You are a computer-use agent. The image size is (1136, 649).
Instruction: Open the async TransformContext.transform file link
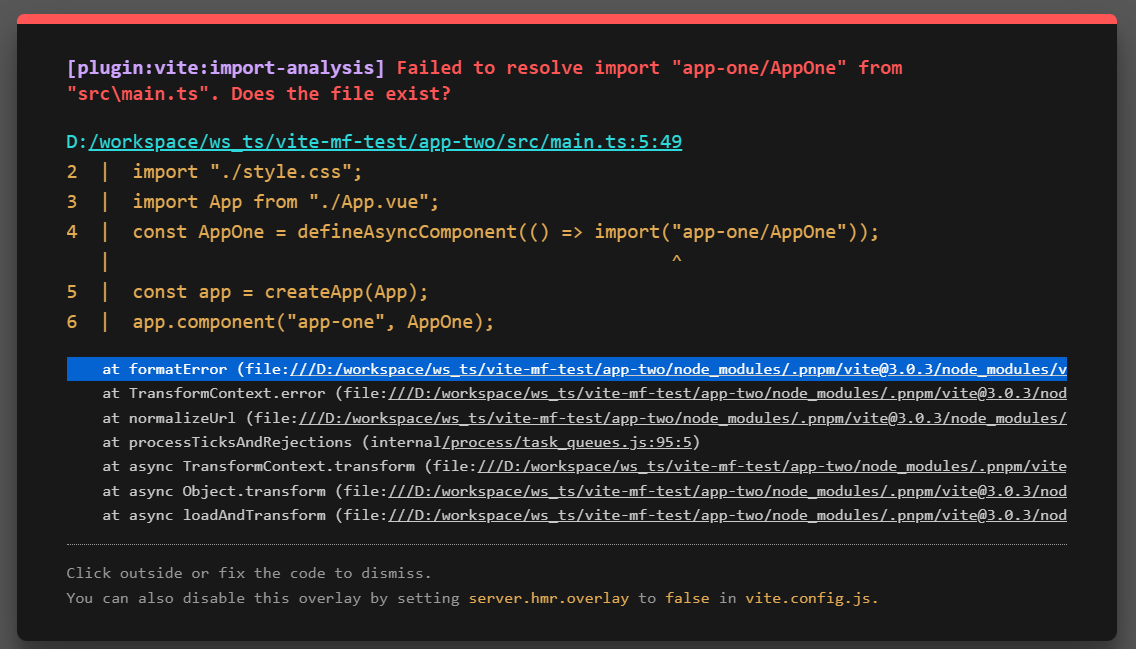pos(772,466)
